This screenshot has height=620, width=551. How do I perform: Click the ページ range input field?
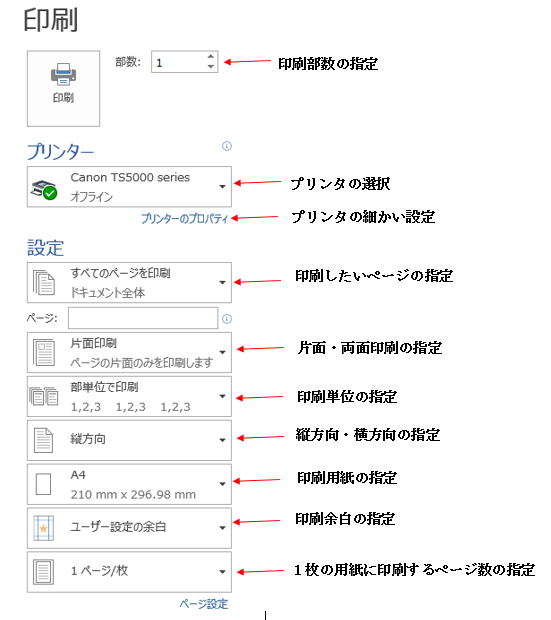click(x=143, y=318)
